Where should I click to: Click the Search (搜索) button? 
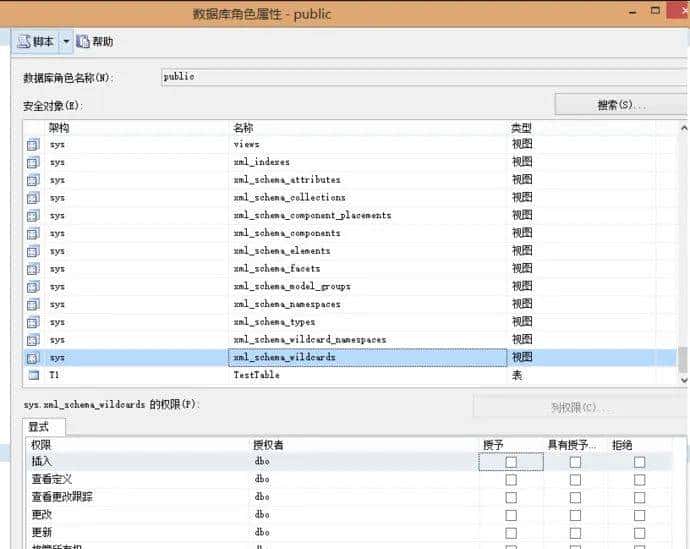[621, 105]
